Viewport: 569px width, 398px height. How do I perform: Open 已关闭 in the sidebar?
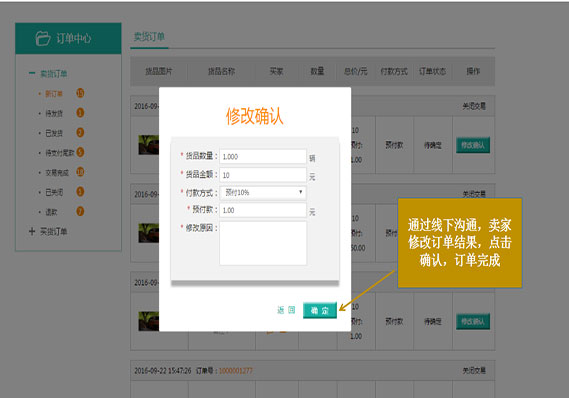[x=54, y=192]
